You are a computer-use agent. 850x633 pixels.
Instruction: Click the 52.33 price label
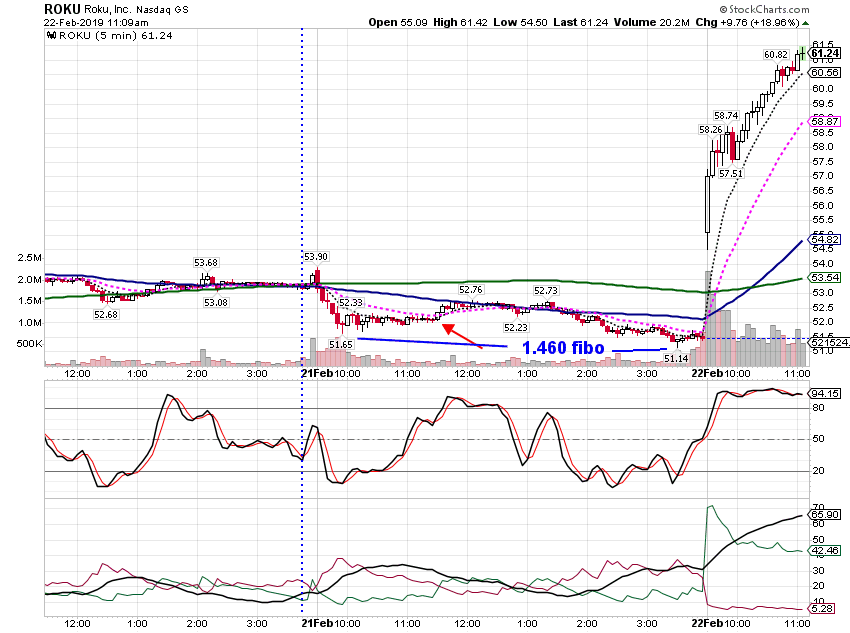pyautogui.click(x=351, y=302)
